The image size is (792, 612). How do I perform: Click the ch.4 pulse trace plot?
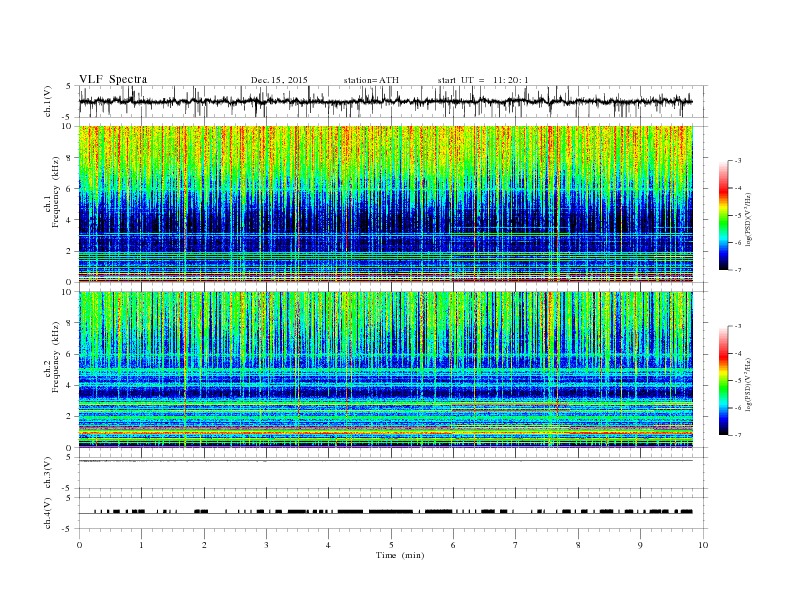(393, 513)
